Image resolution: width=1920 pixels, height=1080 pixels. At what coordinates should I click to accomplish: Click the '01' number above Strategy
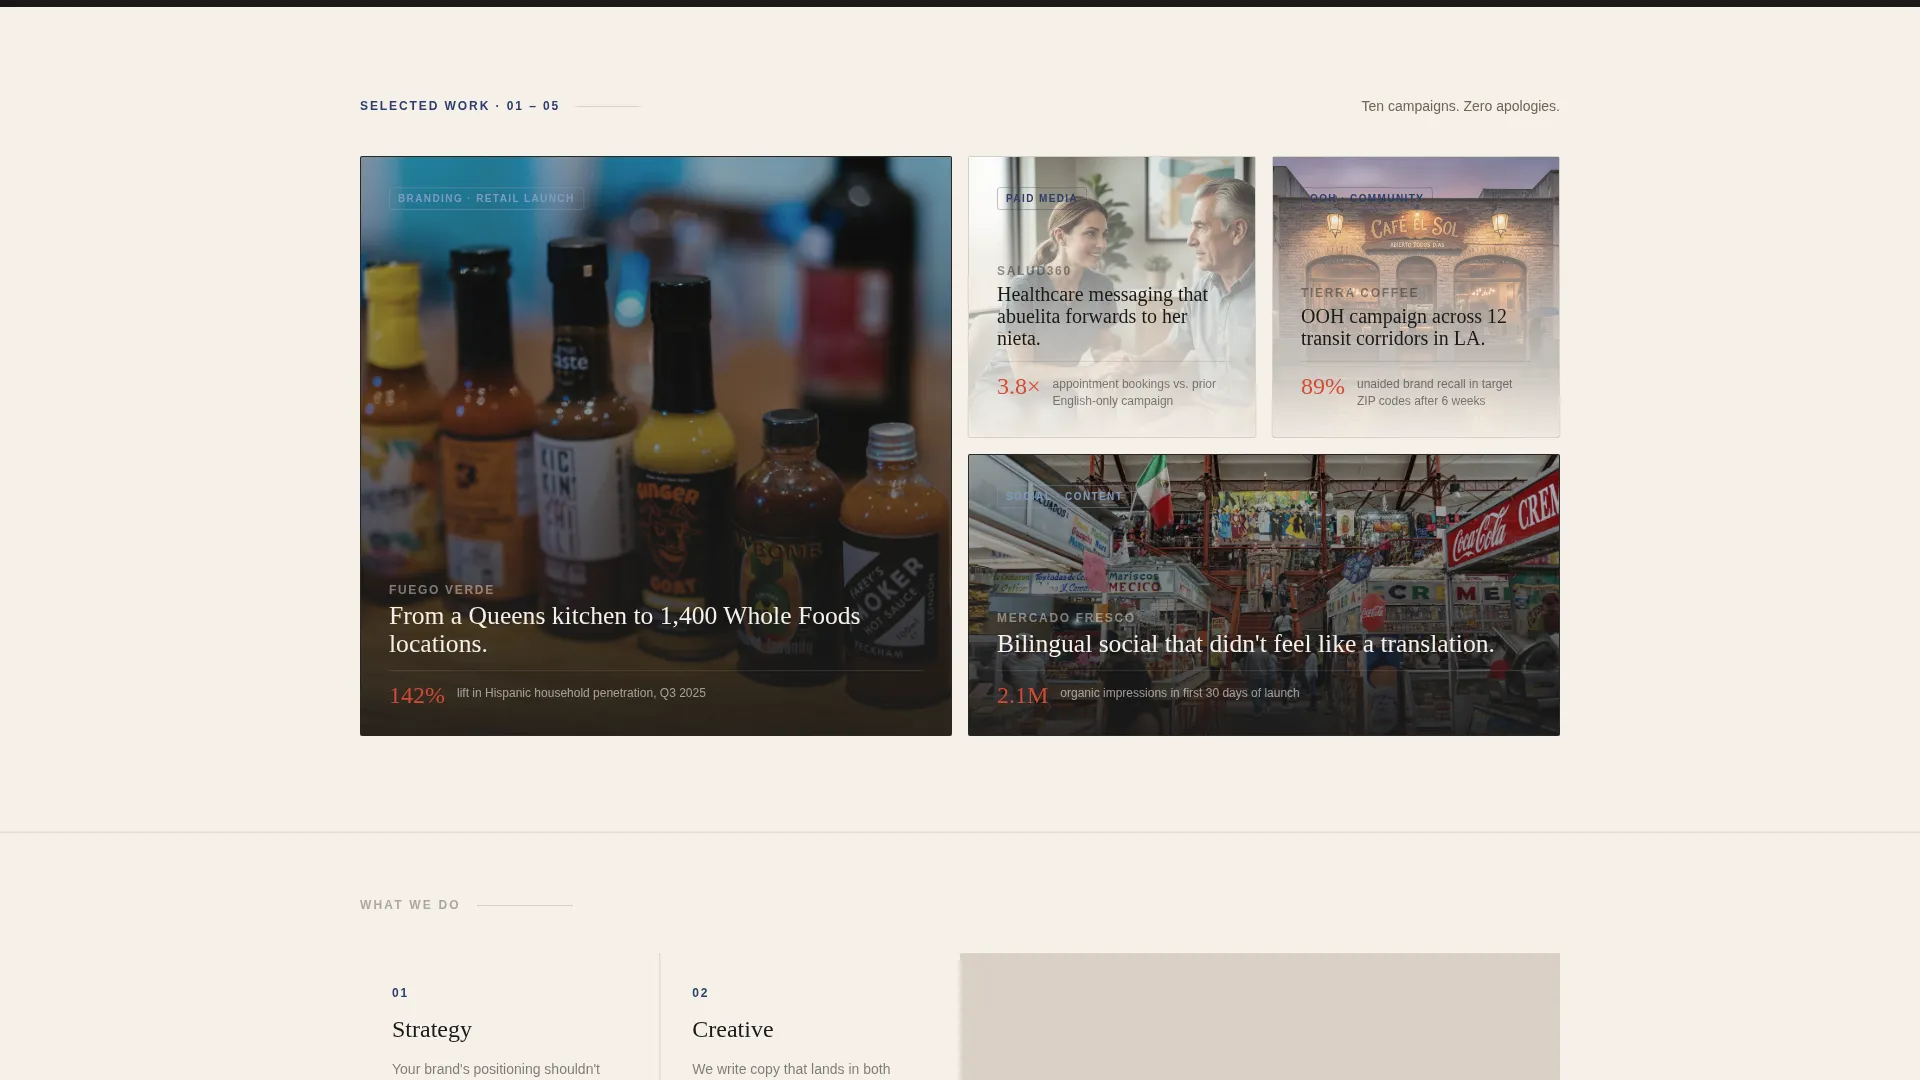(x=400, y=993)
